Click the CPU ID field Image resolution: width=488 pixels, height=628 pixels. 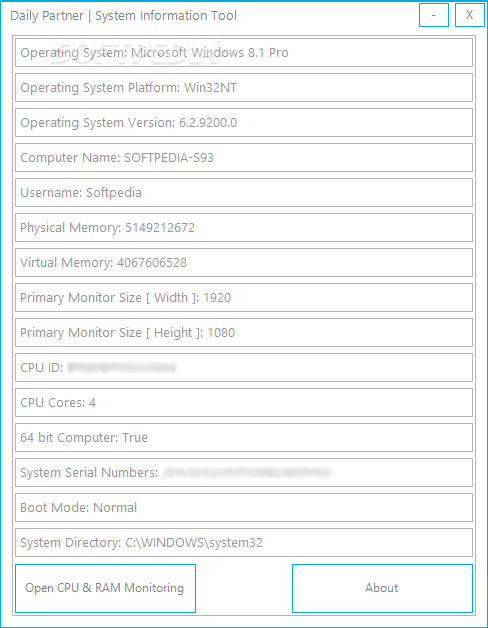point(244,367)
